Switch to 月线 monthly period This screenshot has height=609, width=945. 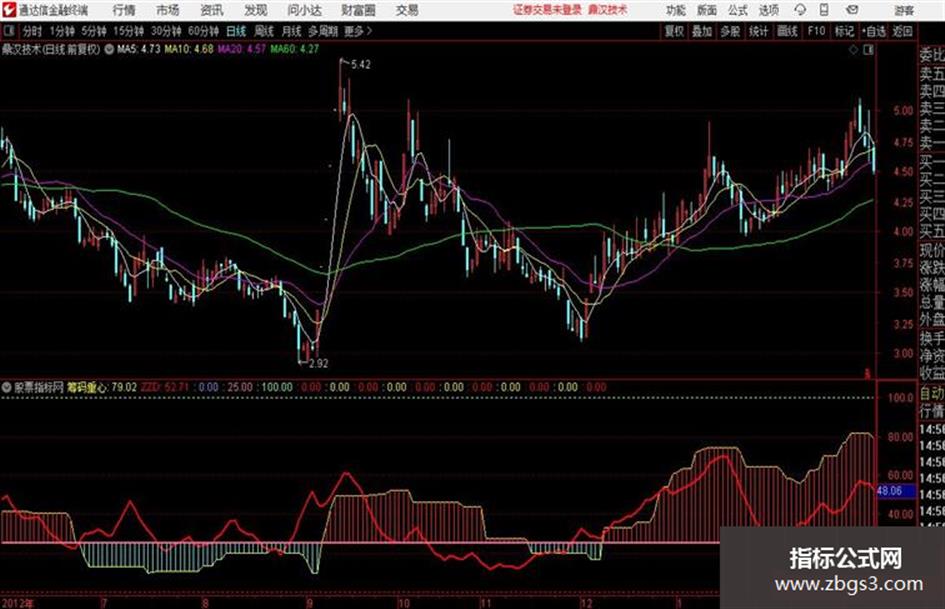[x=292, y=31]
